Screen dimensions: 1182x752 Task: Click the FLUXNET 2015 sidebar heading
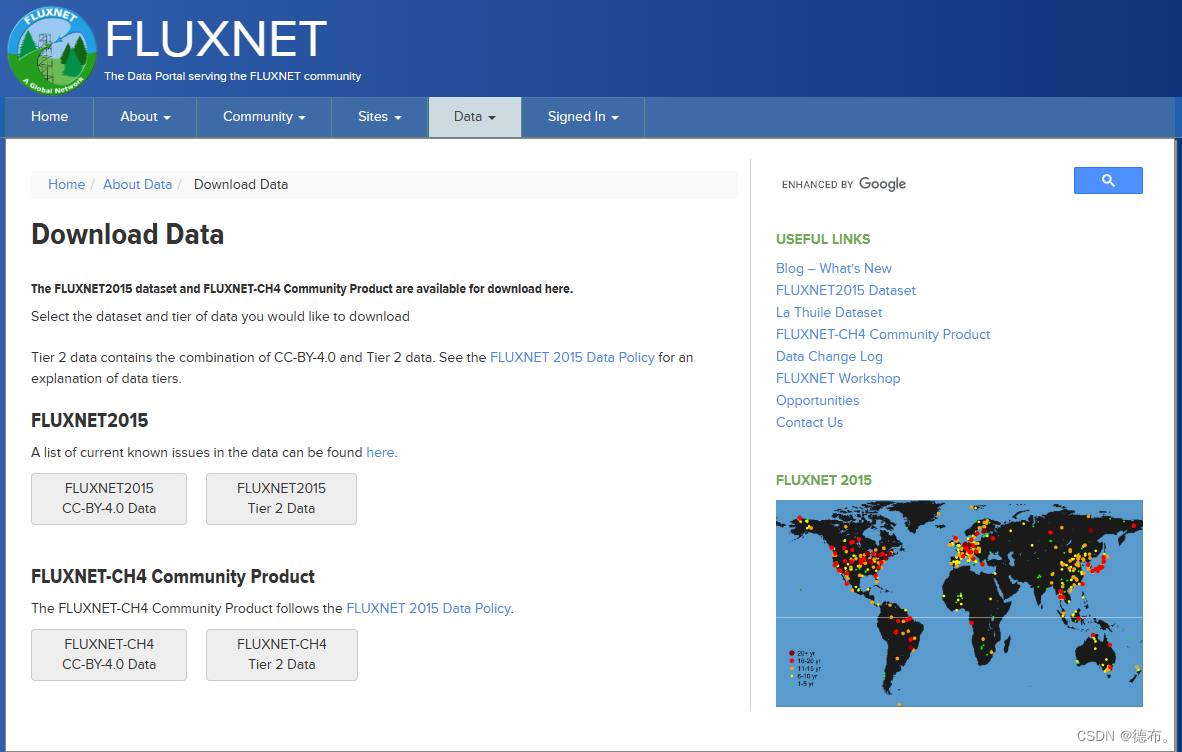click(x=824, y=481)
